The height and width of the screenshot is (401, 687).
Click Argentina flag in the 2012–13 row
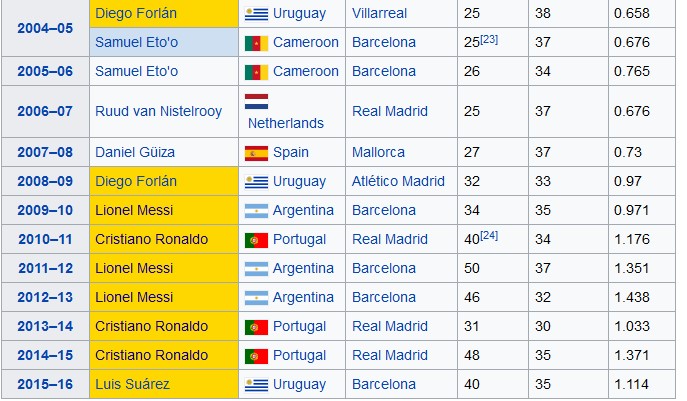[256, 298]
